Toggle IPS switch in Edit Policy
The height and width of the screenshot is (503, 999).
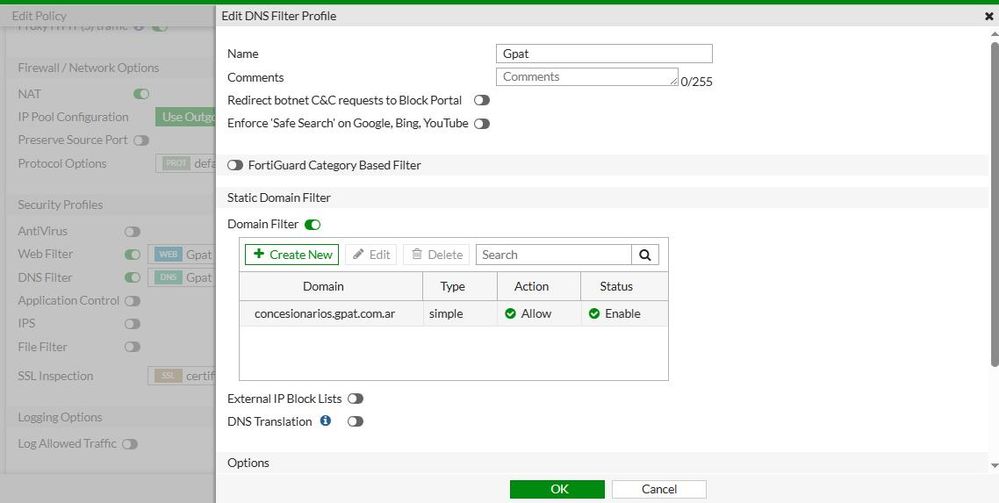133,324
